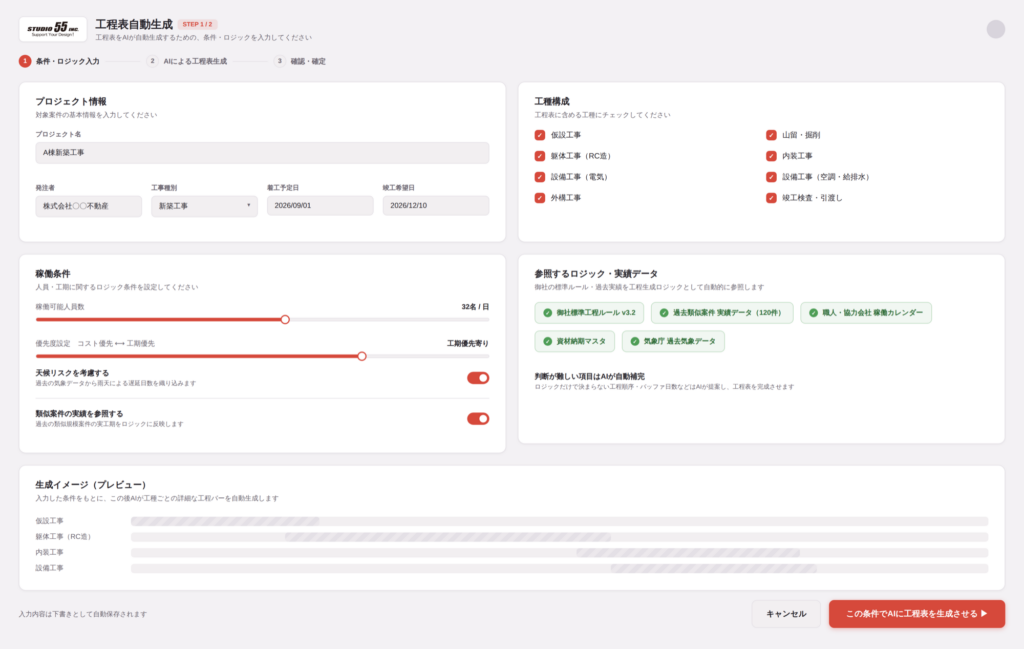
Task: Click the check icon on 職人・協力会社 稼働カレンダー chip
Action: point(813,313)
